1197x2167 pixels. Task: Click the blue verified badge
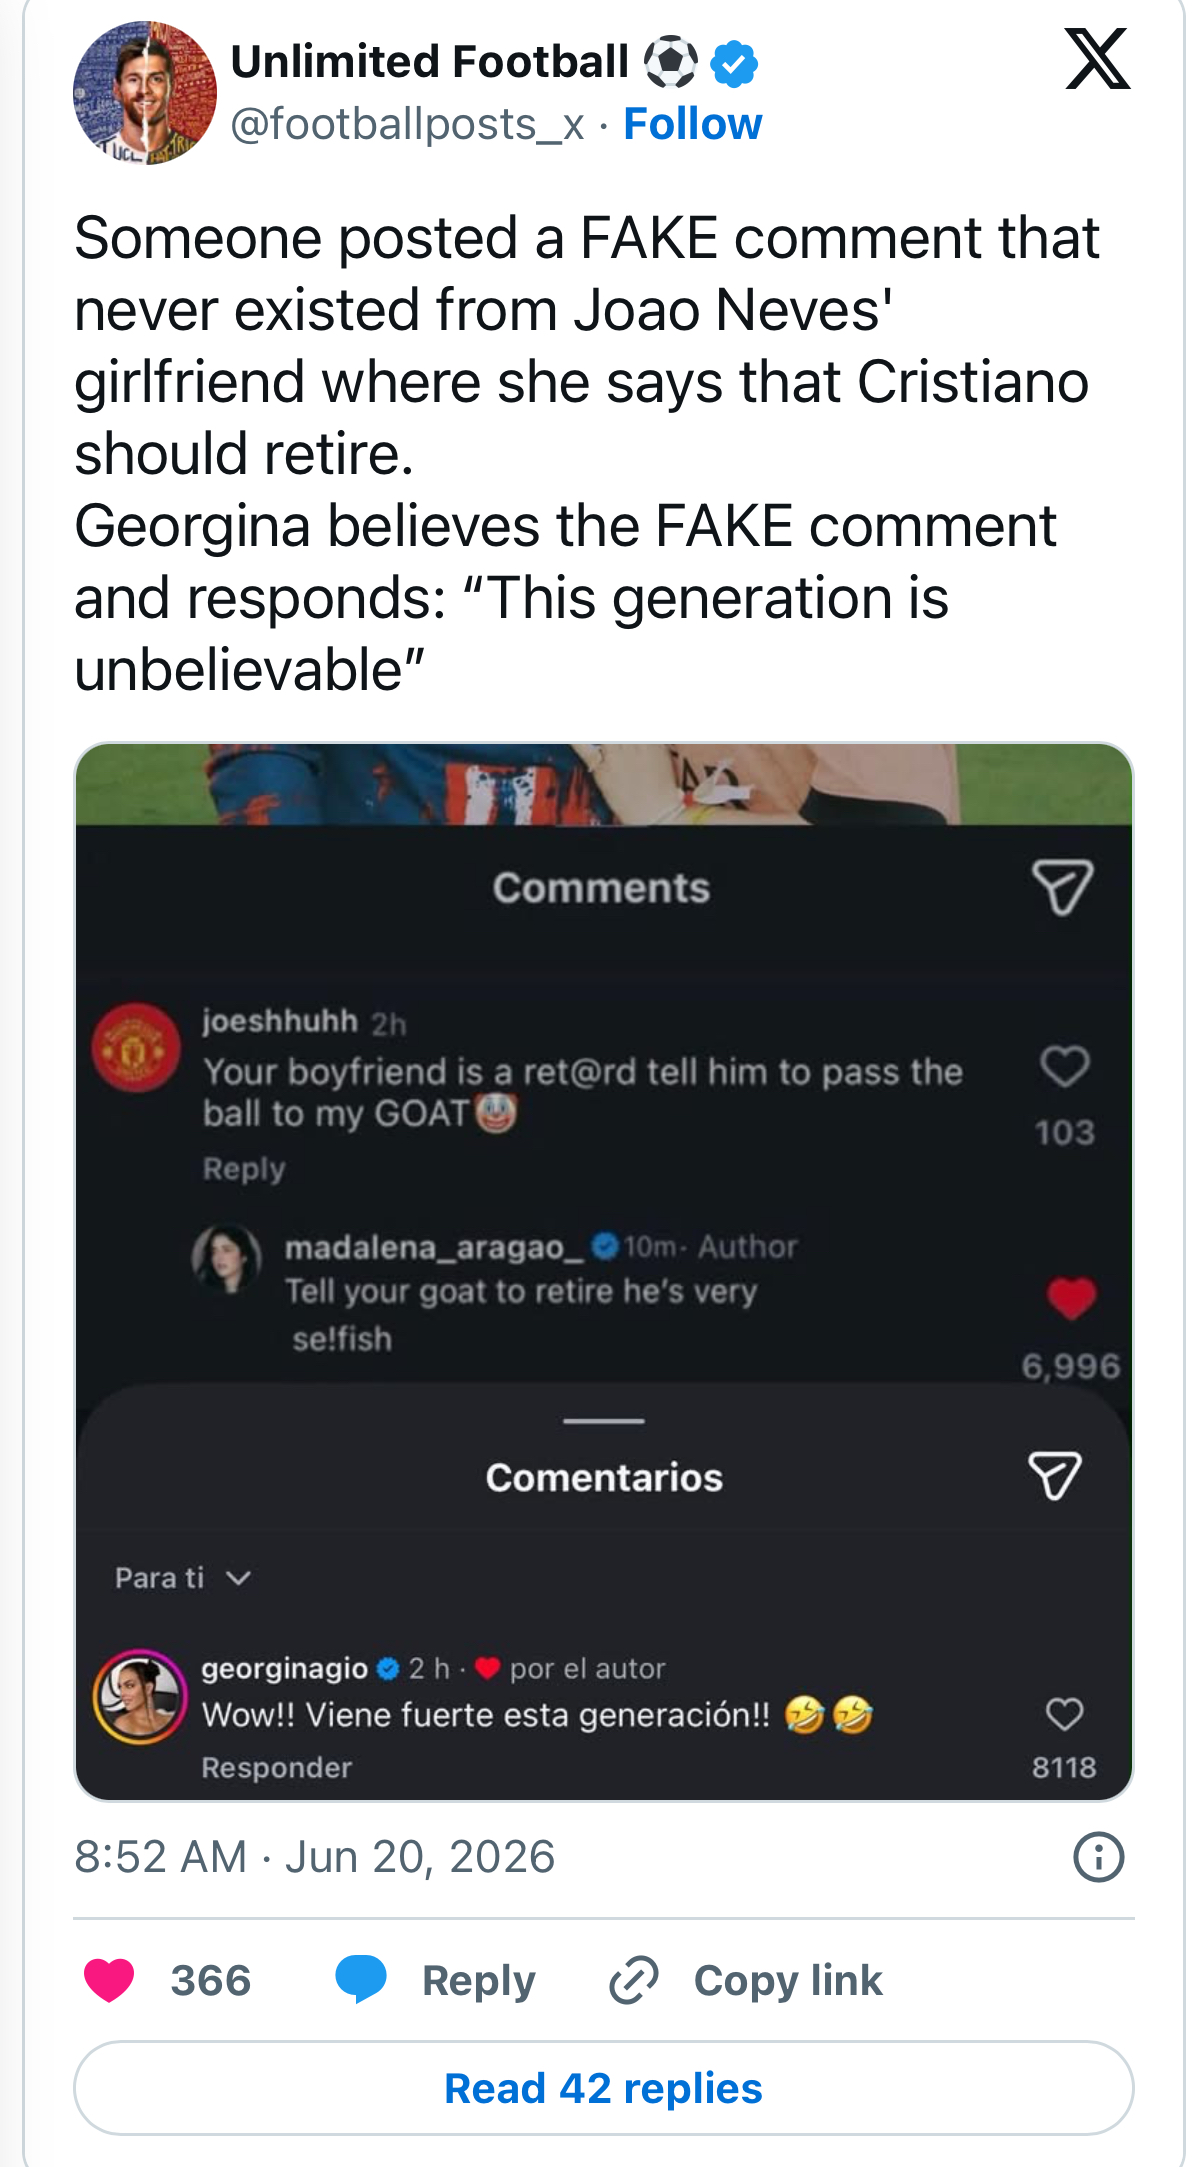click(734, 63)
